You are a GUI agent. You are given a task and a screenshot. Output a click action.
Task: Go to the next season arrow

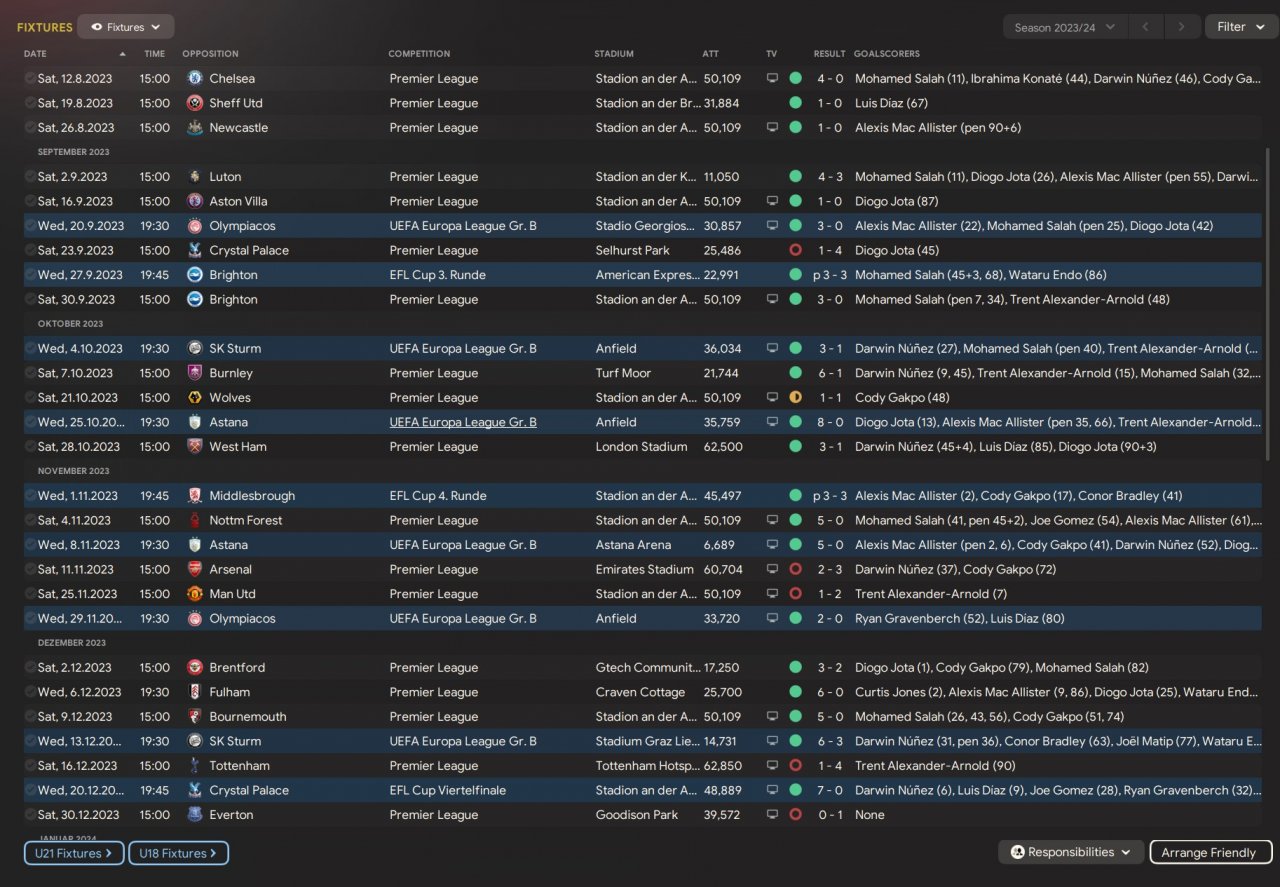coord(1181,27)
